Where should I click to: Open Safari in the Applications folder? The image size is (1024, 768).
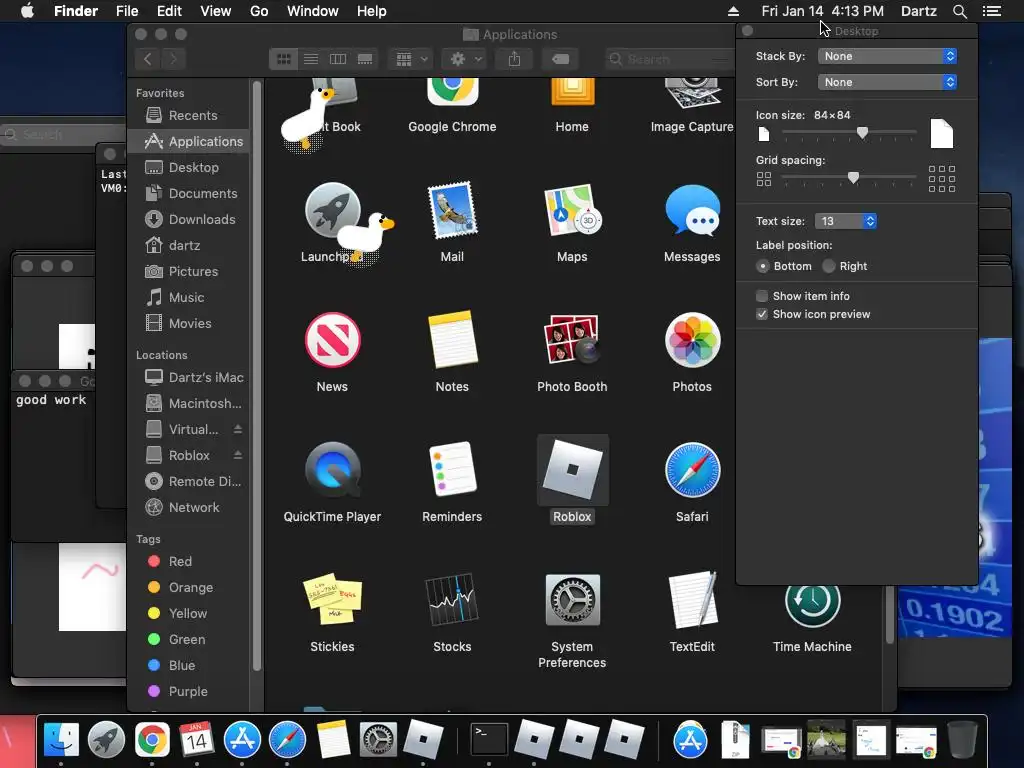point(692,470)
